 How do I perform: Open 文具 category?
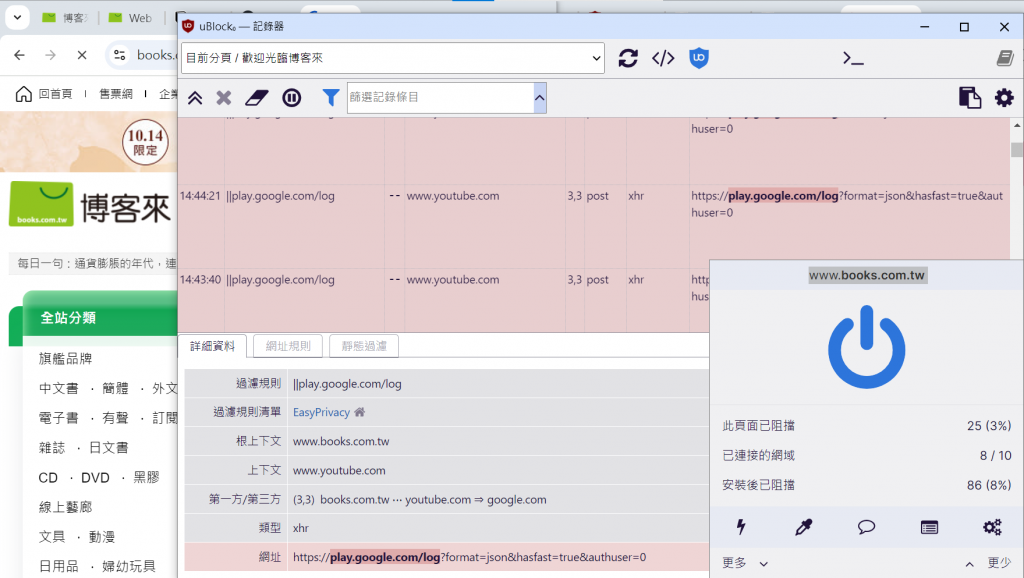click(x=52, y=537)
